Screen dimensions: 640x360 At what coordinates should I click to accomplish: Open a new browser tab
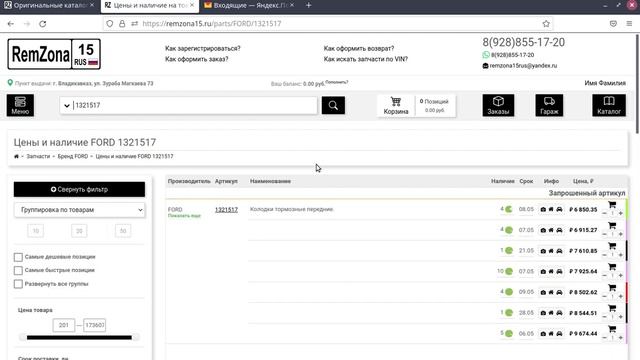(309, 5)
